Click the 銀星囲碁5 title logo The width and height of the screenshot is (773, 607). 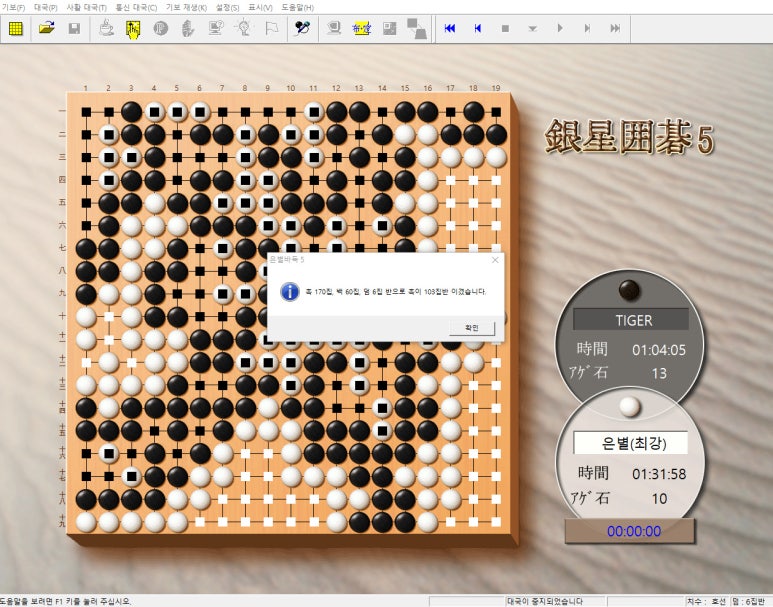(x=629, y=137)
